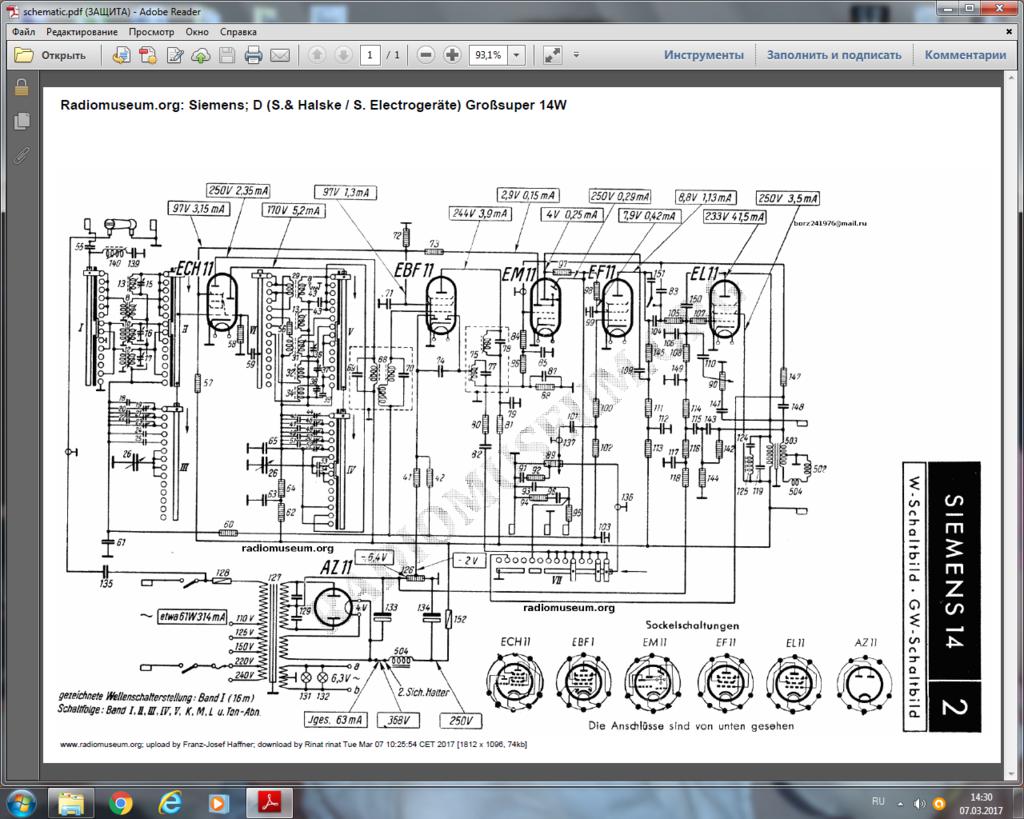Save the file with the floppy icon
Screen dimensions: 1024x819
coord(227,56)
